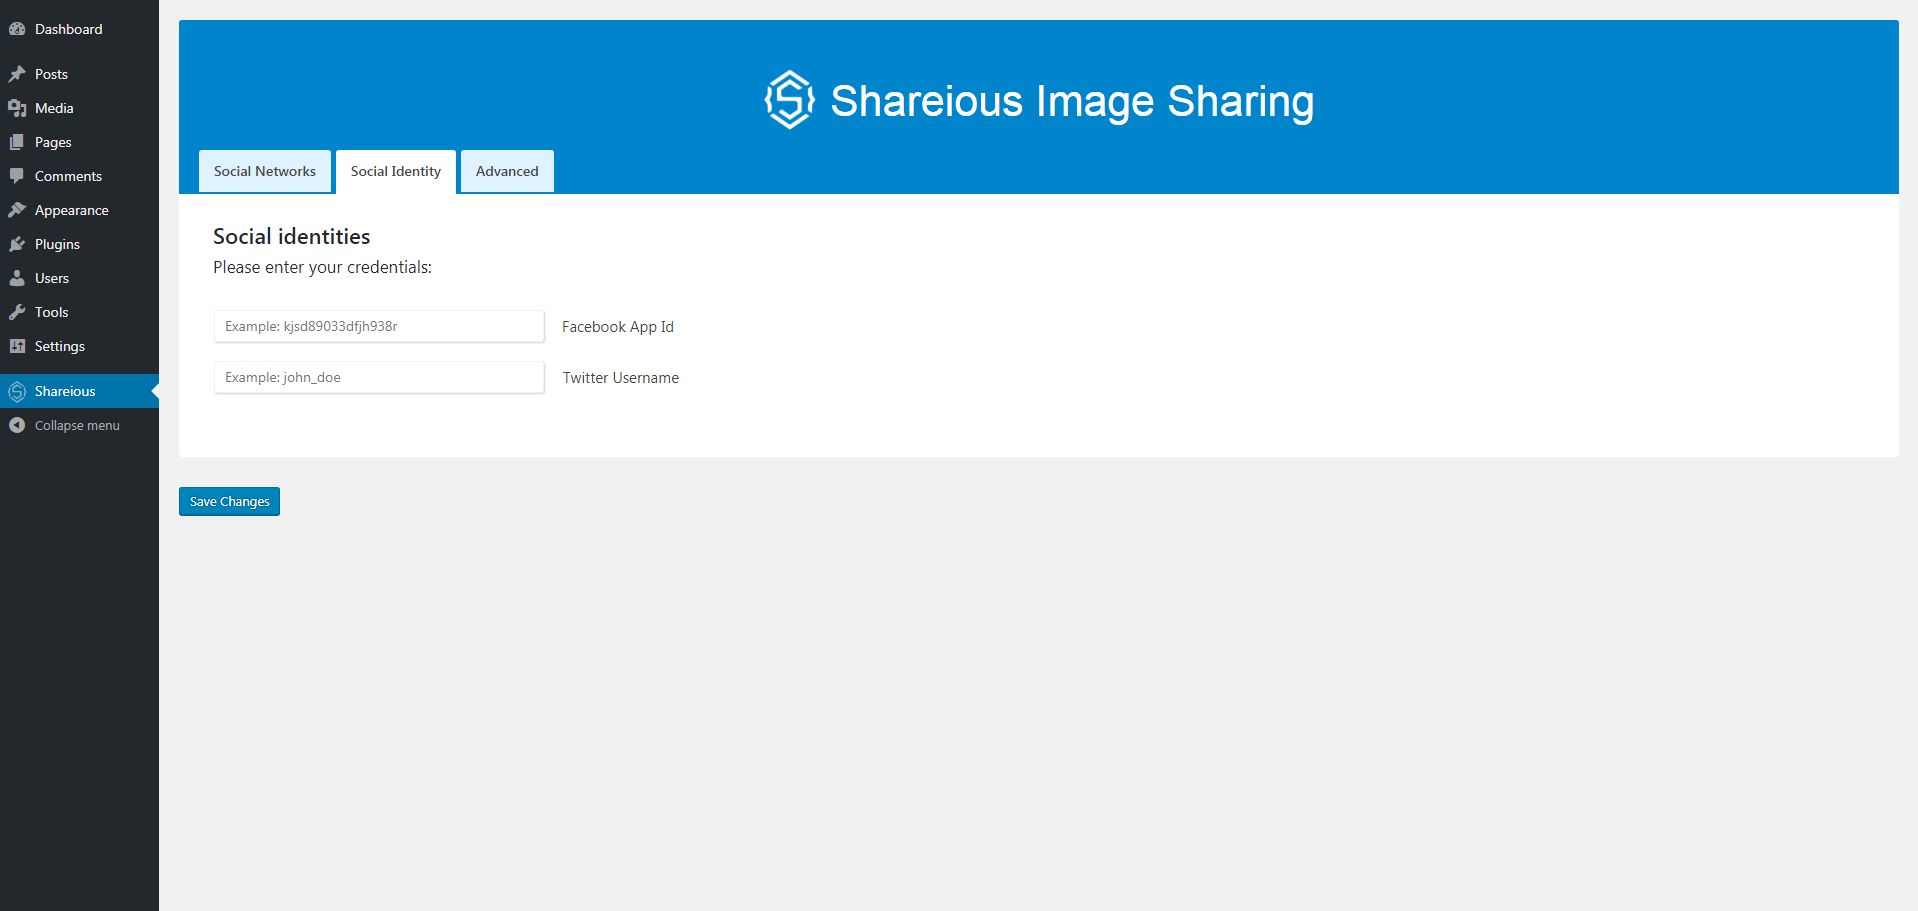1918x911 pixels.
Task: Click the Social identities heading
Action: pos(292,236)
